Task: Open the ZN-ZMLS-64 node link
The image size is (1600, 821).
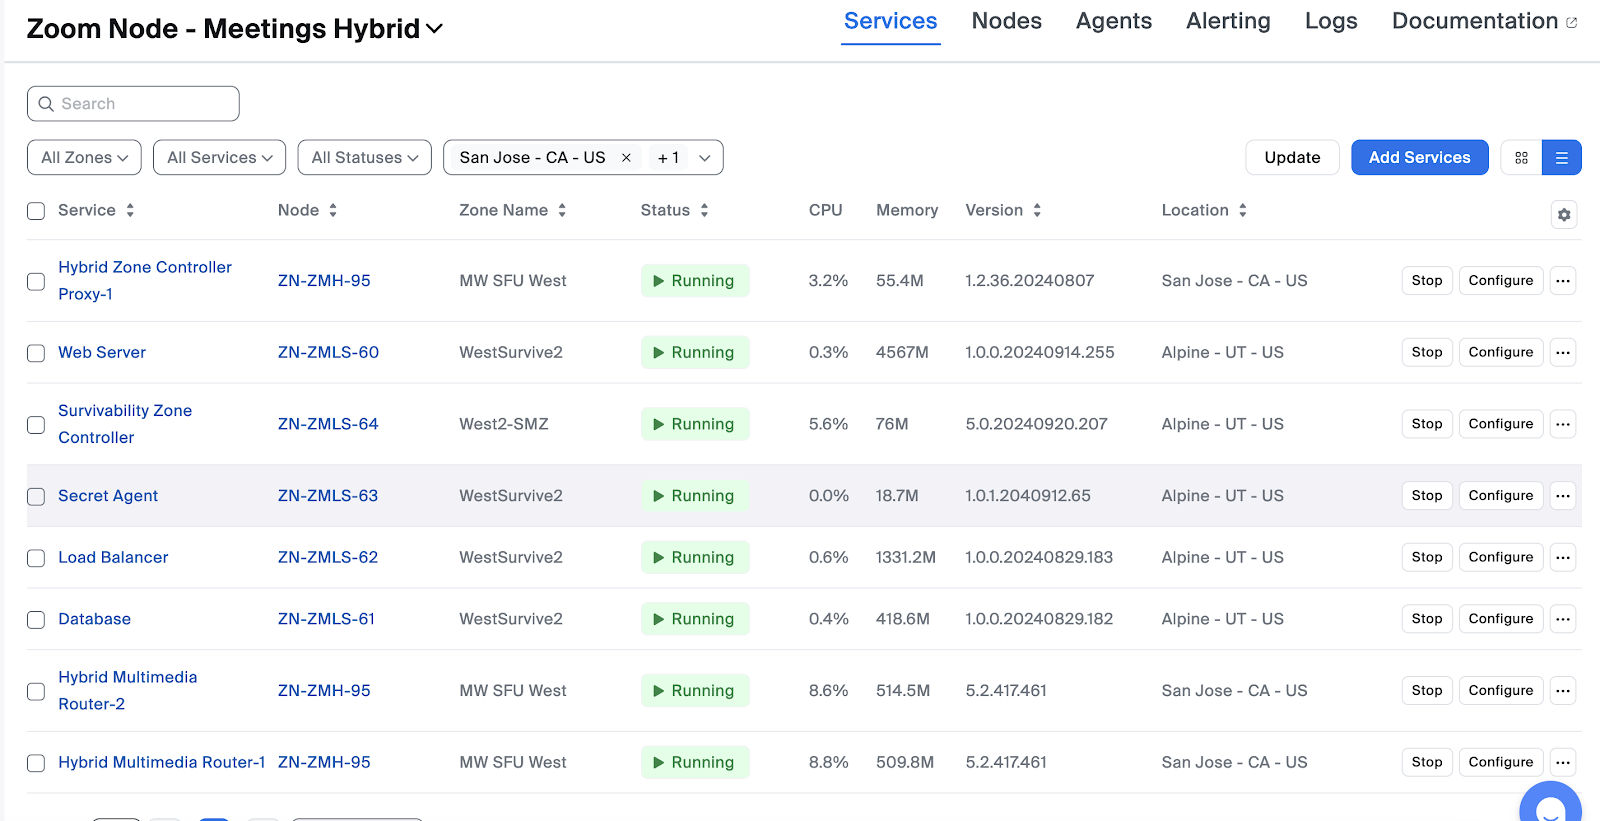Action: point(328,424)
